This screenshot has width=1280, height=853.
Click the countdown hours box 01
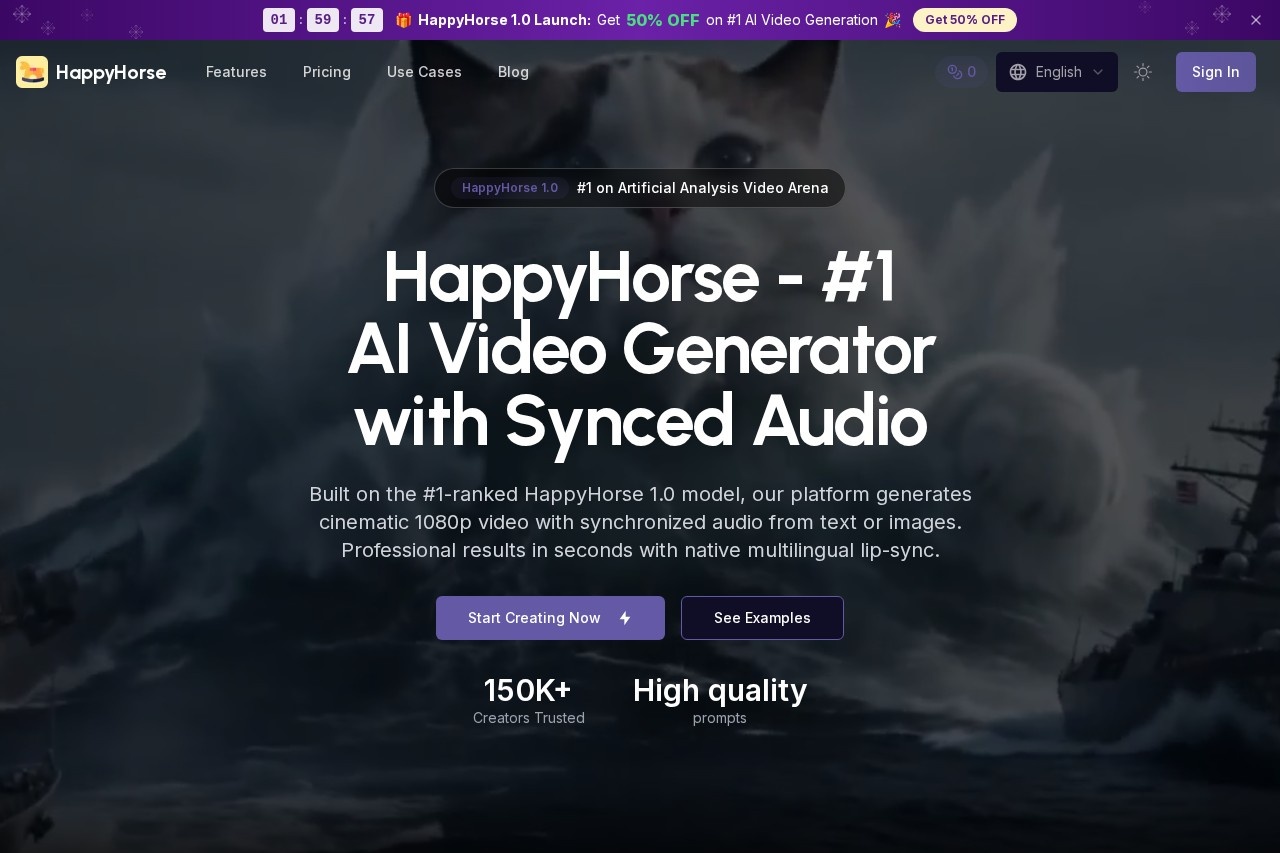tap(279, 20)
